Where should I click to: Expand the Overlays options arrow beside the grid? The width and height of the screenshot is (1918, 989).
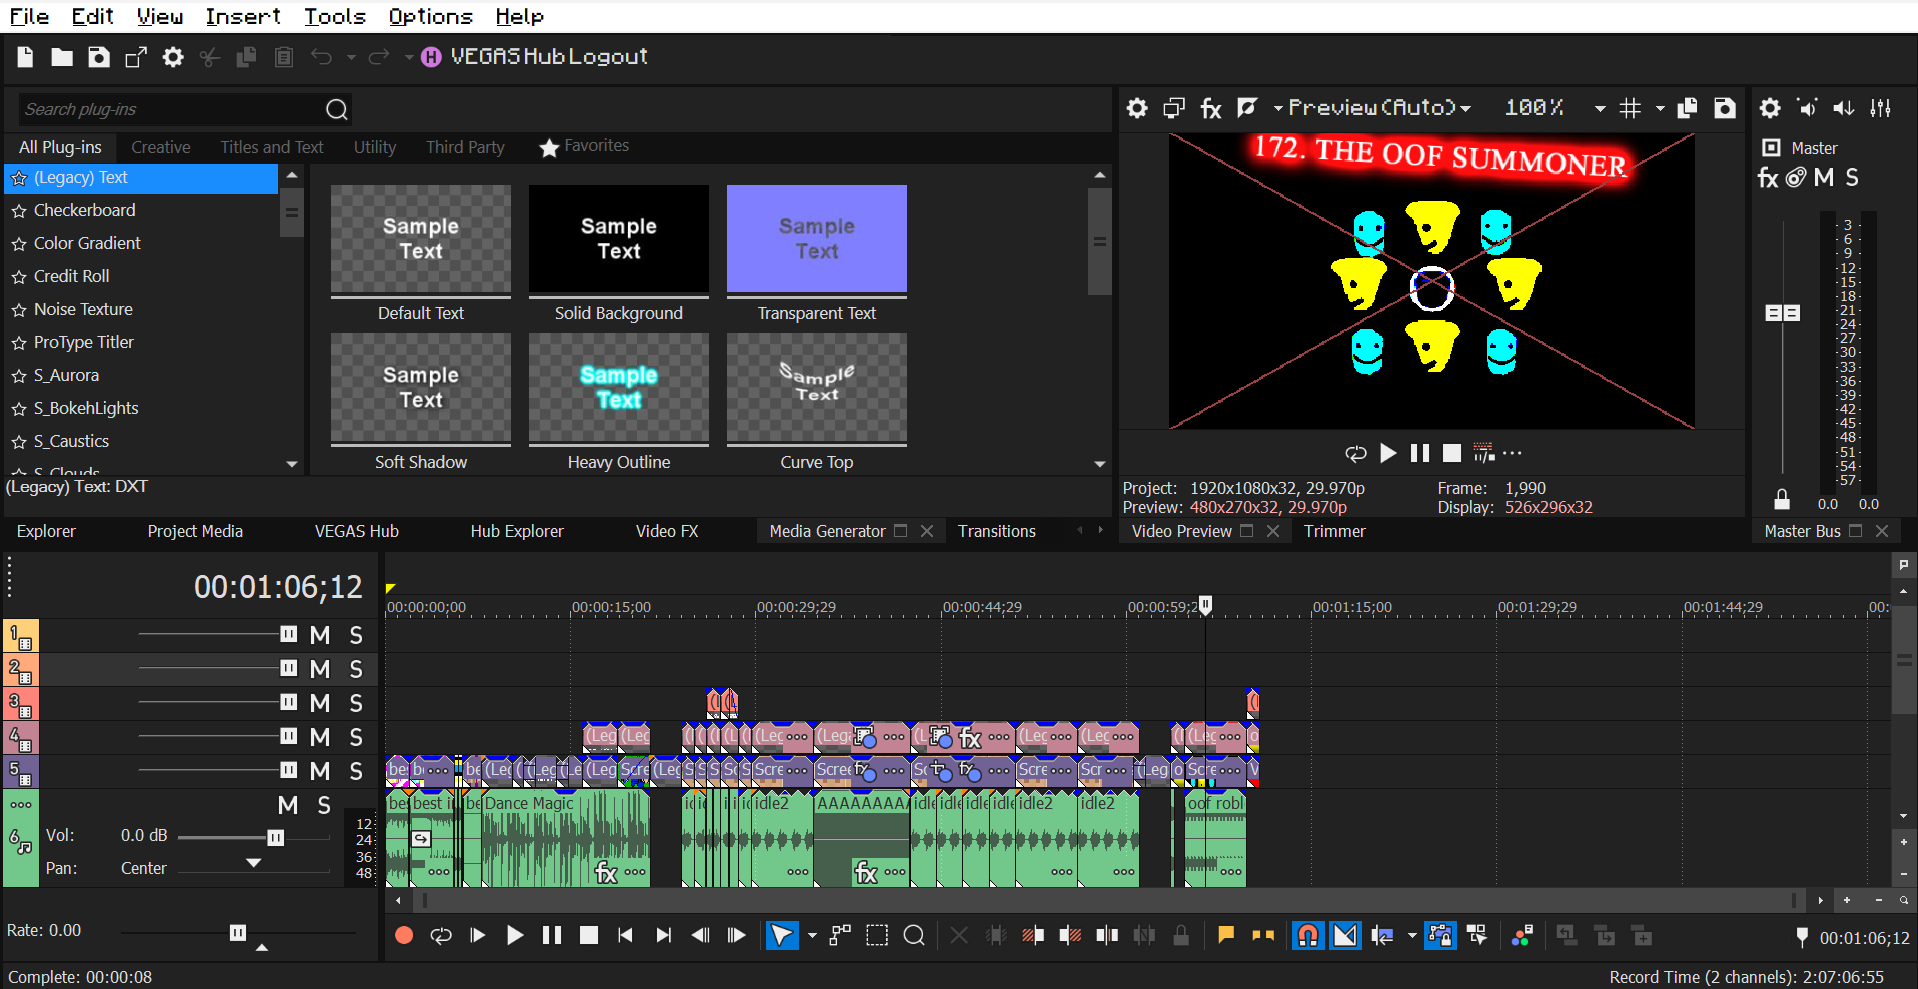tap(1660, 108)
